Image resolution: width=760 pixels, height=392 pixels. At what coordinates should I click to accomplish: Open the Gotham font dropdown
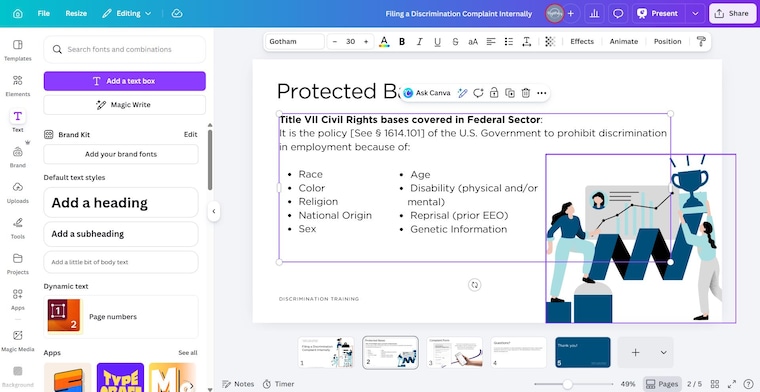click(295, 42)
